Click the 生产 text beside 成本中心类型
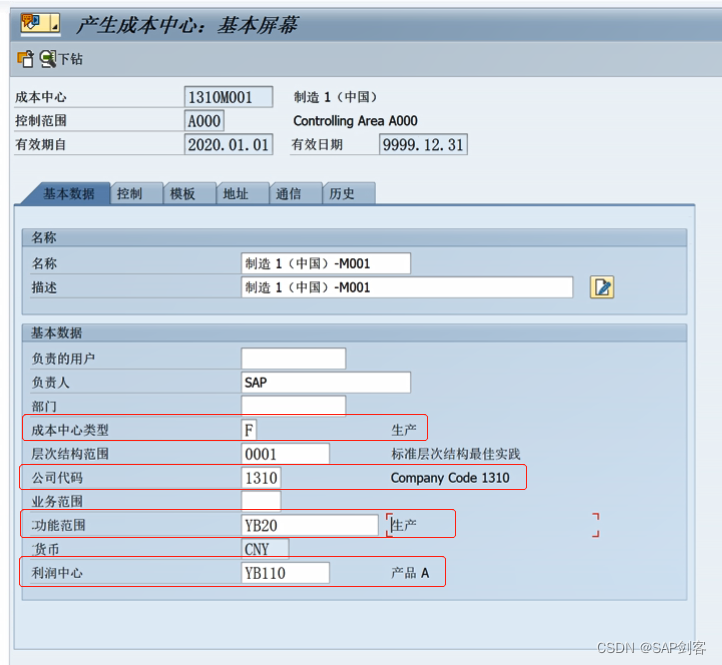The image size is (722, 665). pos(404,430)
